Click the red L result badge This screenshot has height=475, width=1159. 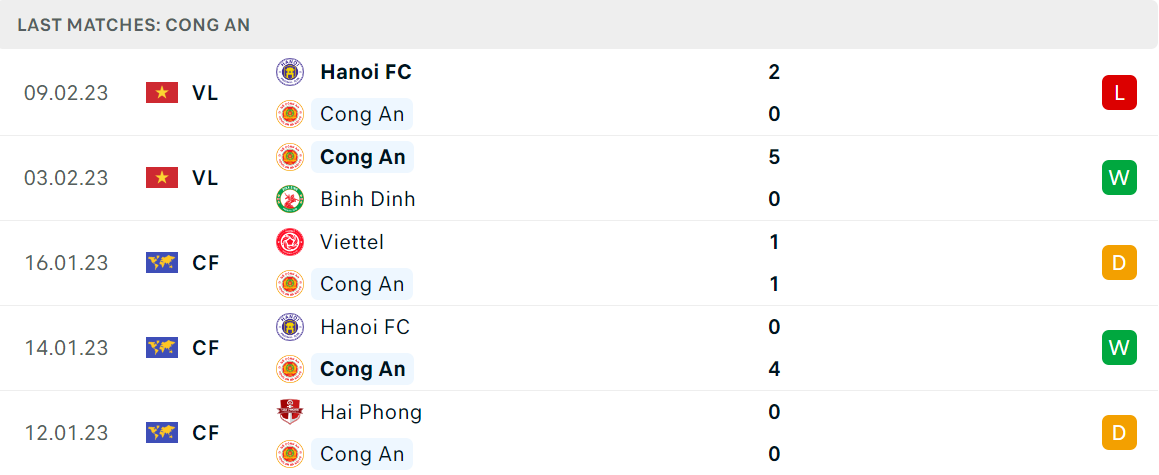tap(1119, 92)
